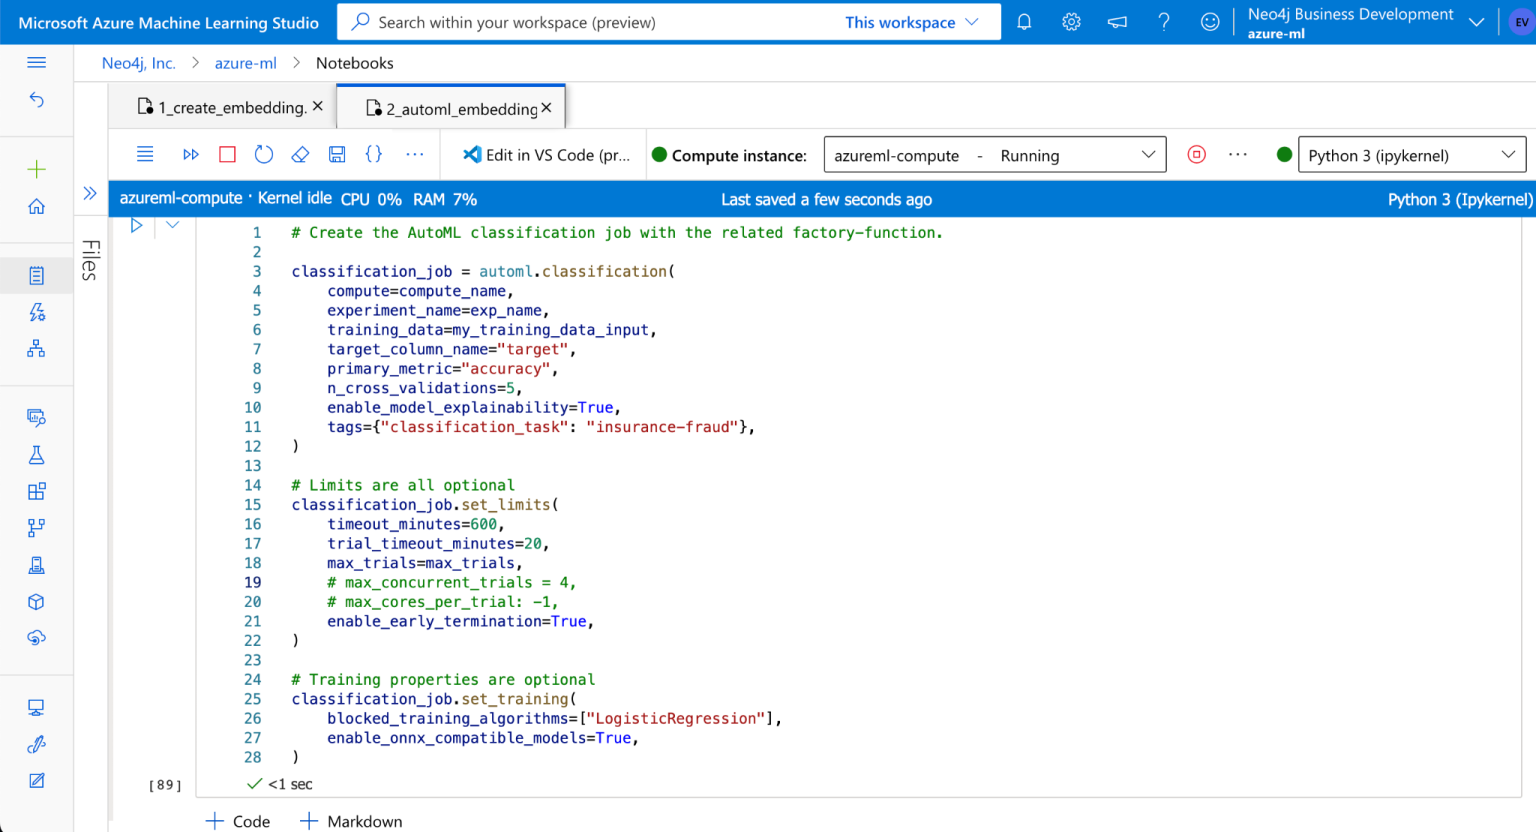Open the notifications bell
Viewport: 1536px width, 832px height.
[1023, 21]
